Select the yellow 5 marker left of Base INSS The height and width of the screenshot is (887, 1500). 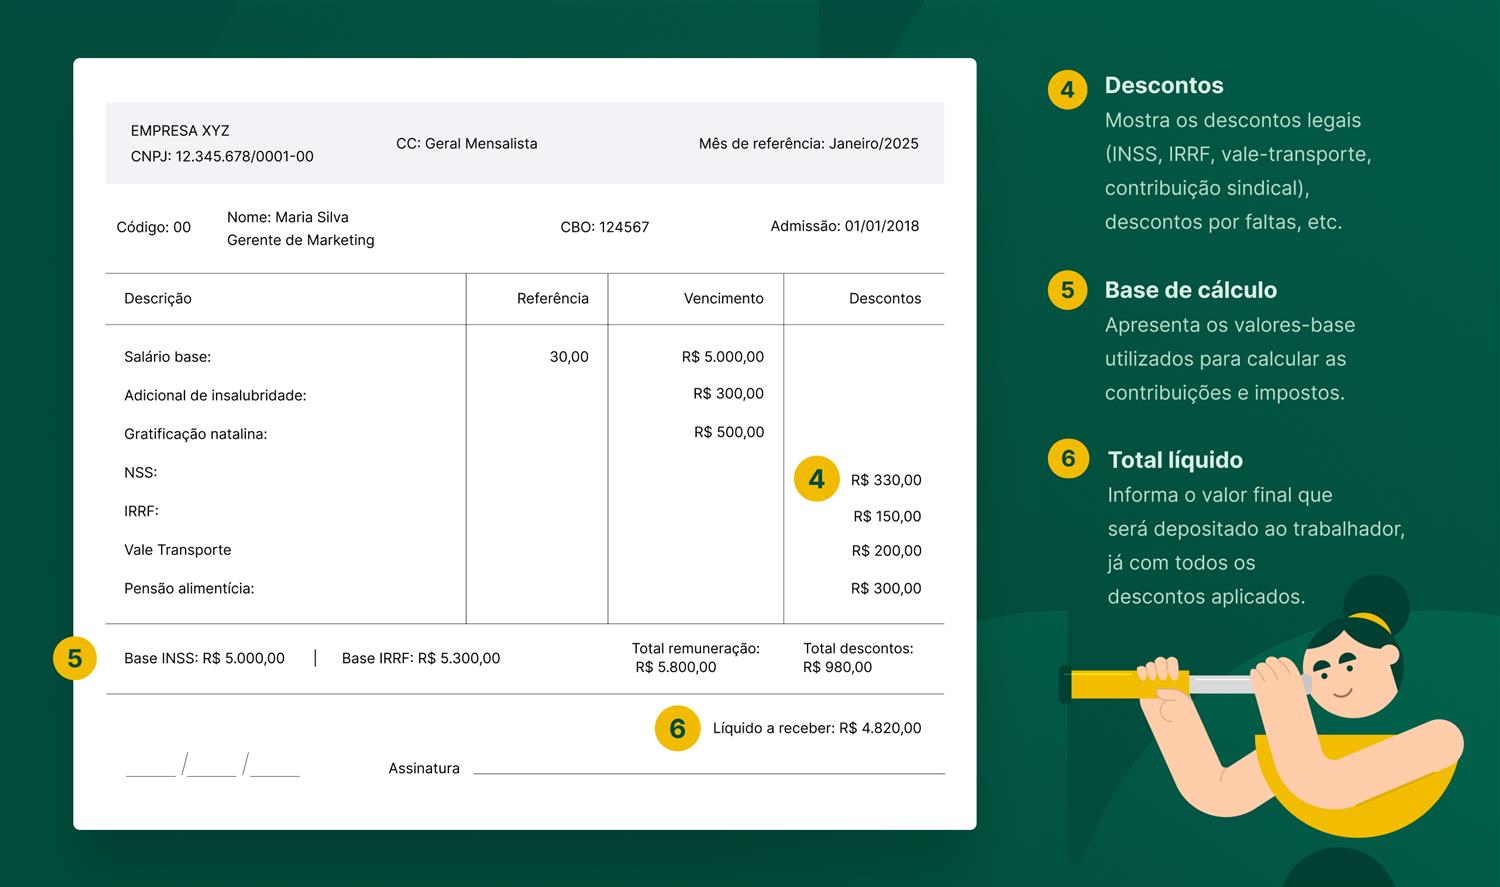click(x=74, y=658)
